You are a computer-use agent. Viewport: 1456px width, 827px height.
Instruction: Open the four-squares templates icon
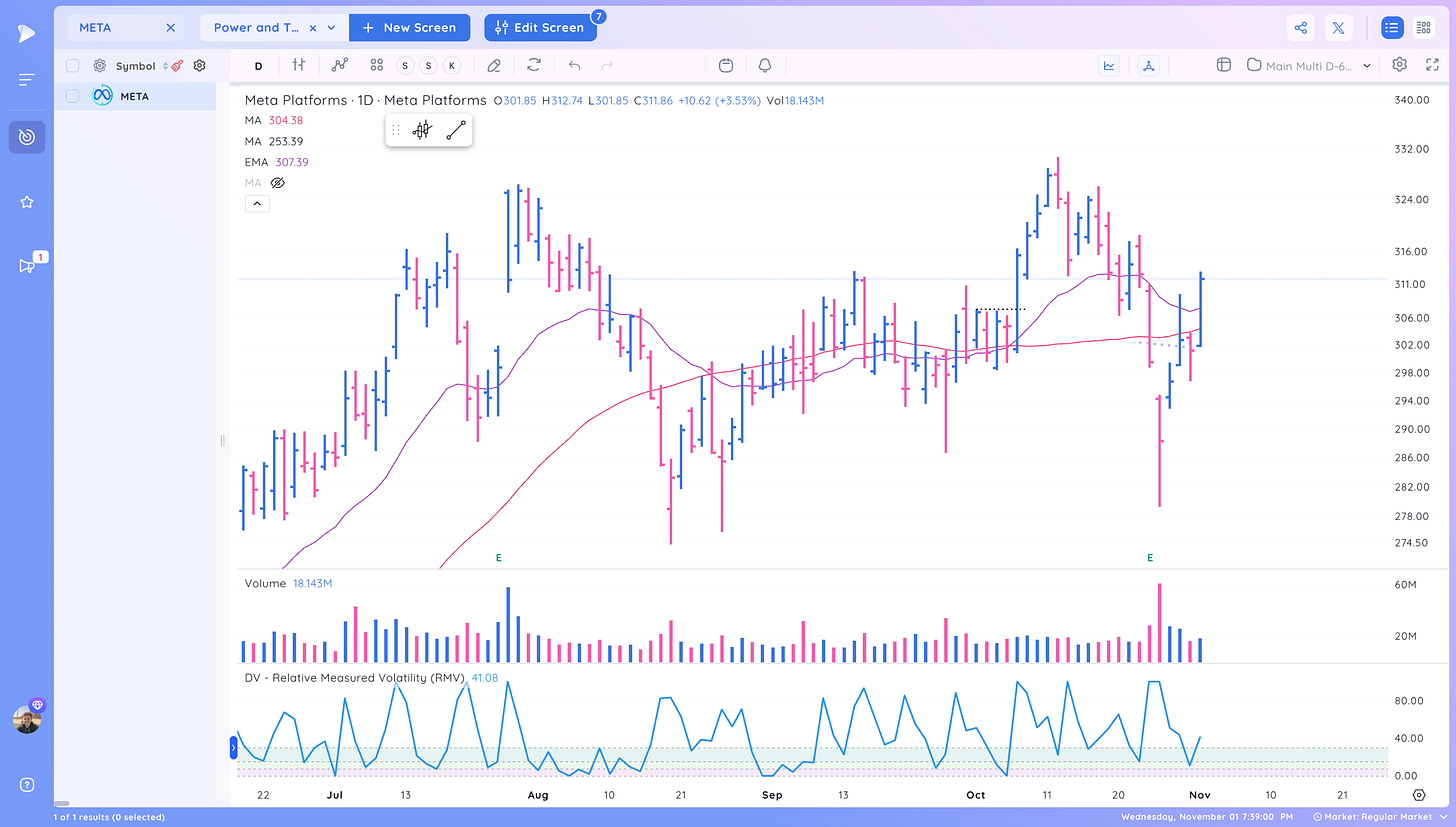(376, 65)
